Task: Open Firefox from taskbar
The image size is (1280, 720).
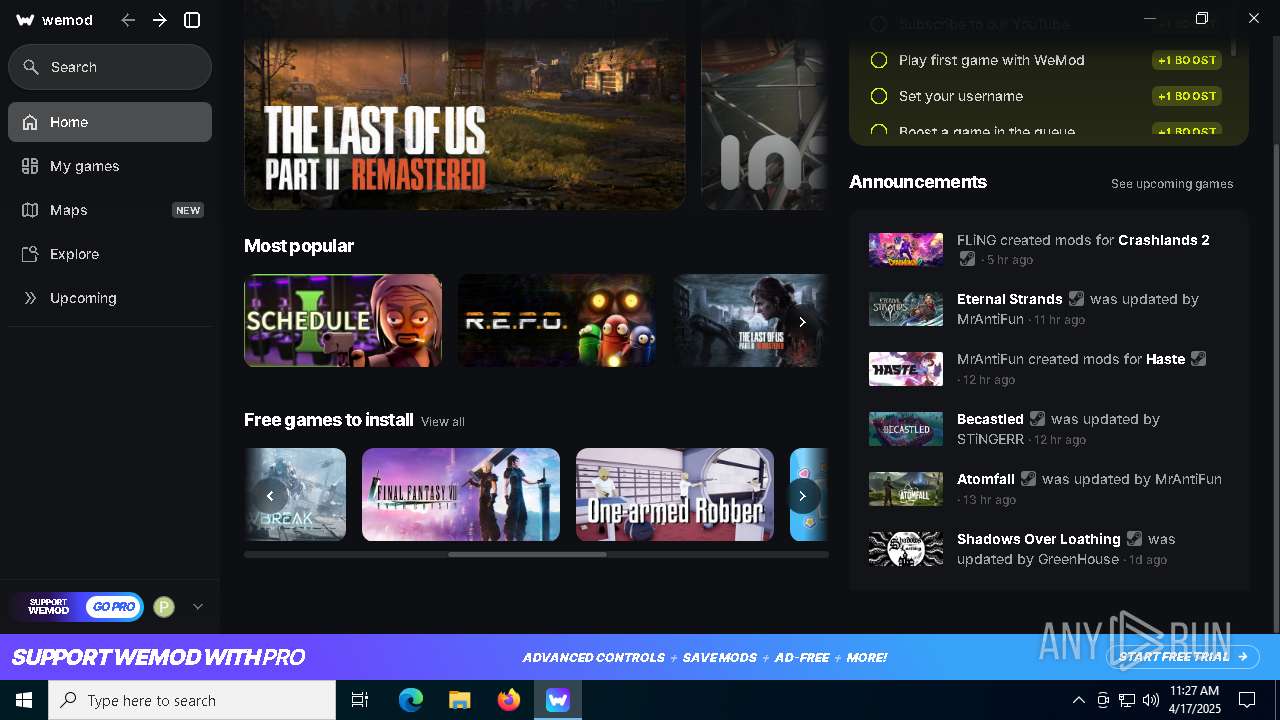Action: pyautogui.click(x=509, y=700)
